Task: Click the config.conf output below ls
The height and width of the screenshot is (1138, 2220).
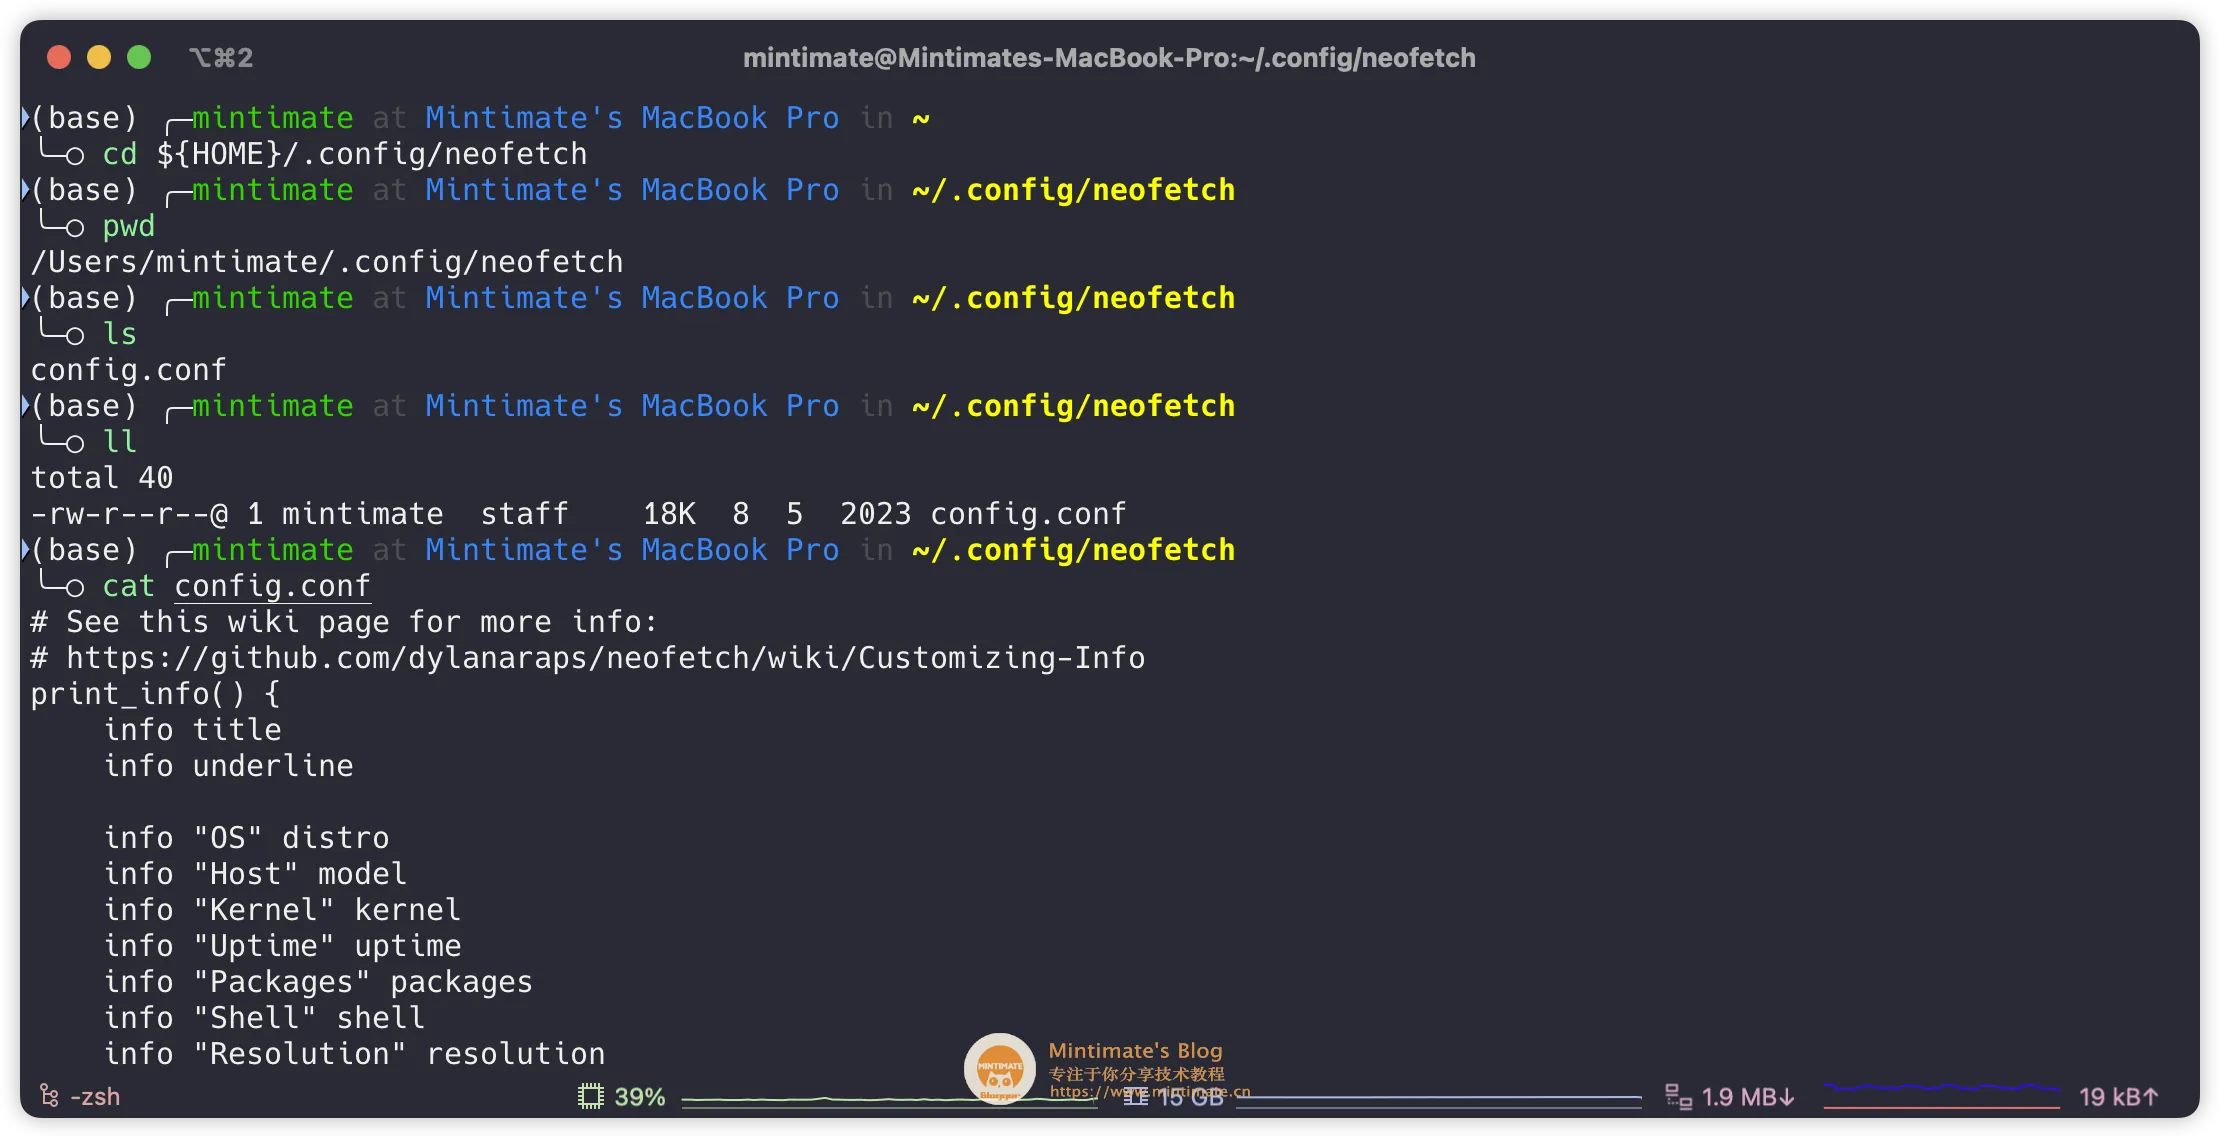Action: point(129,370)
